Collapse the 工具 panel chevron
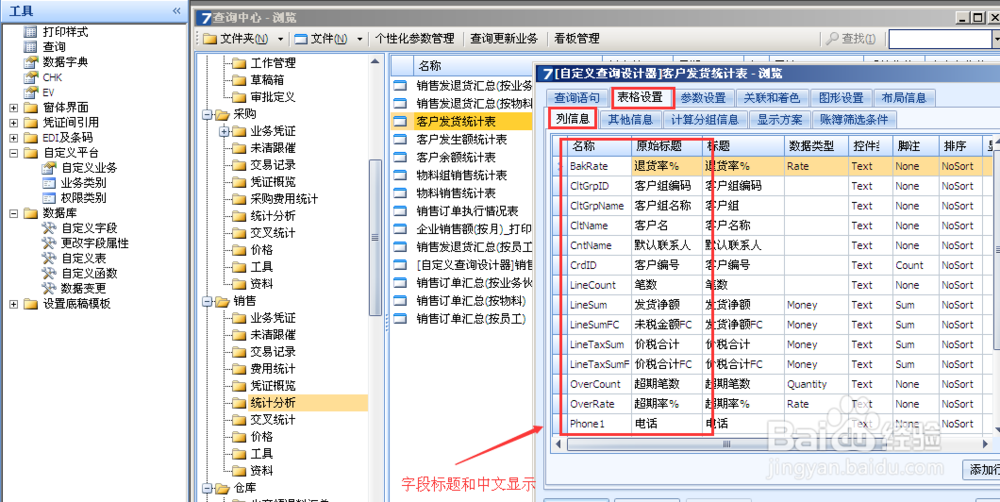 click(x=177, y=11)
